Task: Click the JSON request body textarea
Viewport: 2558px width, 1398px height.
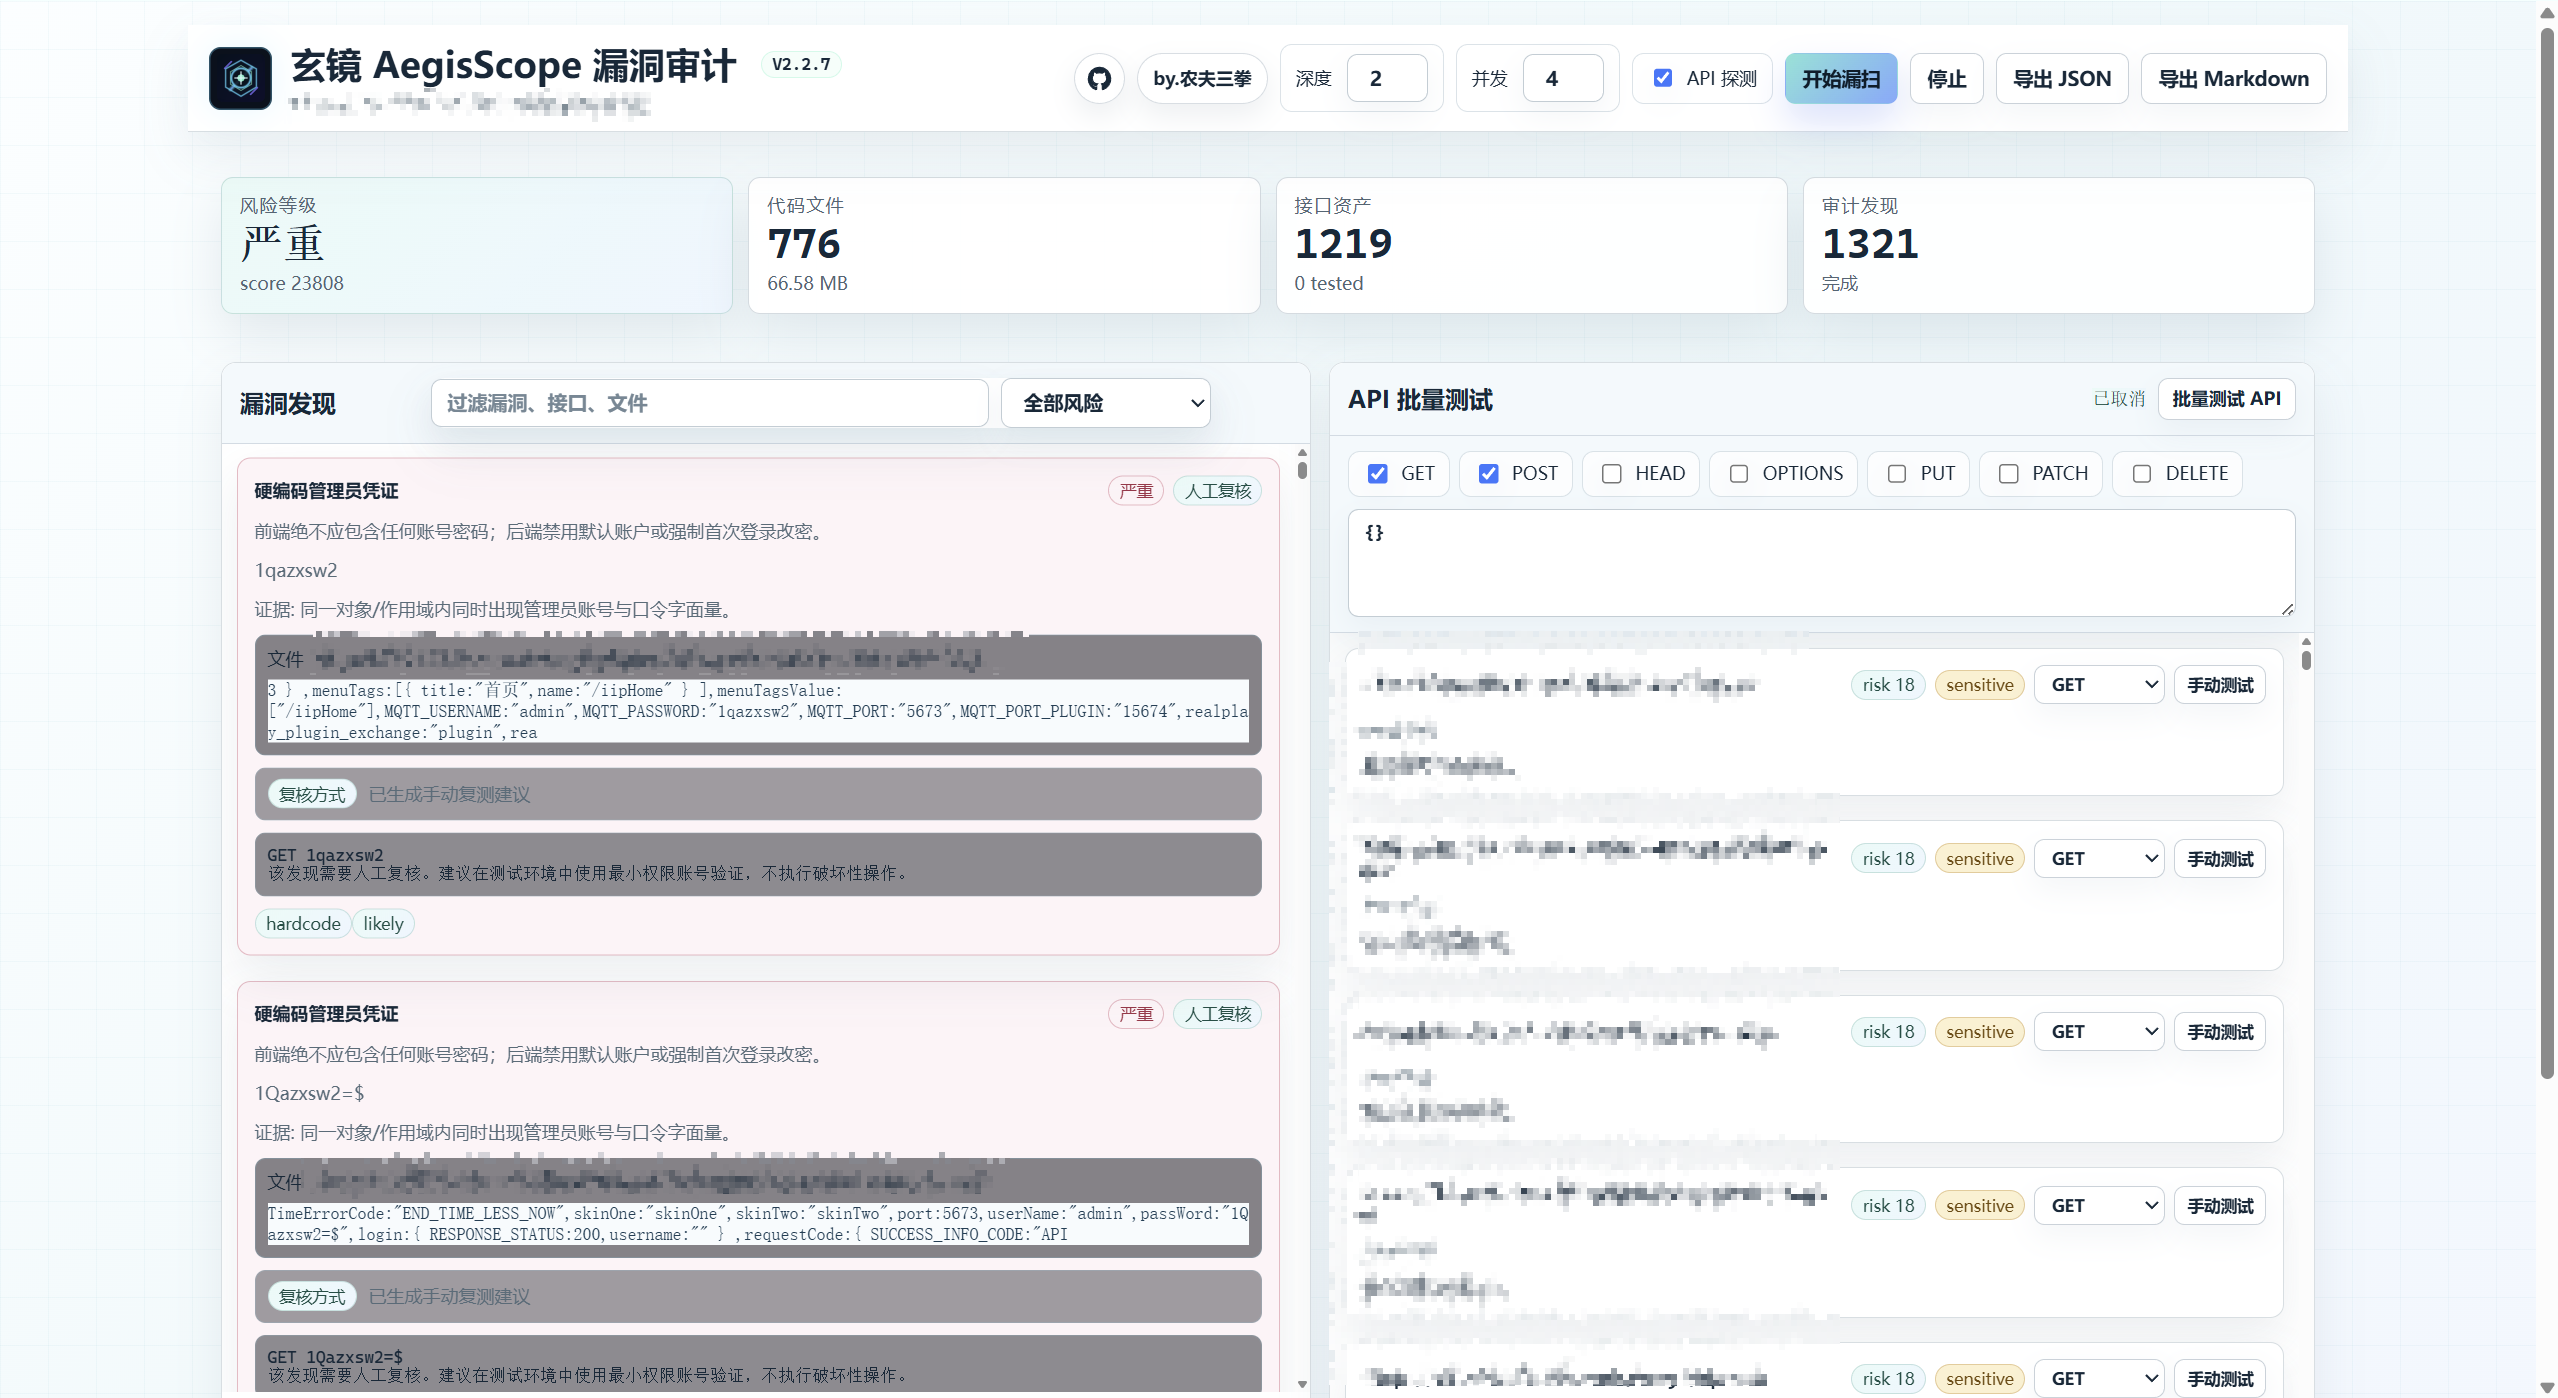Action: pyautogui.click(x=1821, y=563)
